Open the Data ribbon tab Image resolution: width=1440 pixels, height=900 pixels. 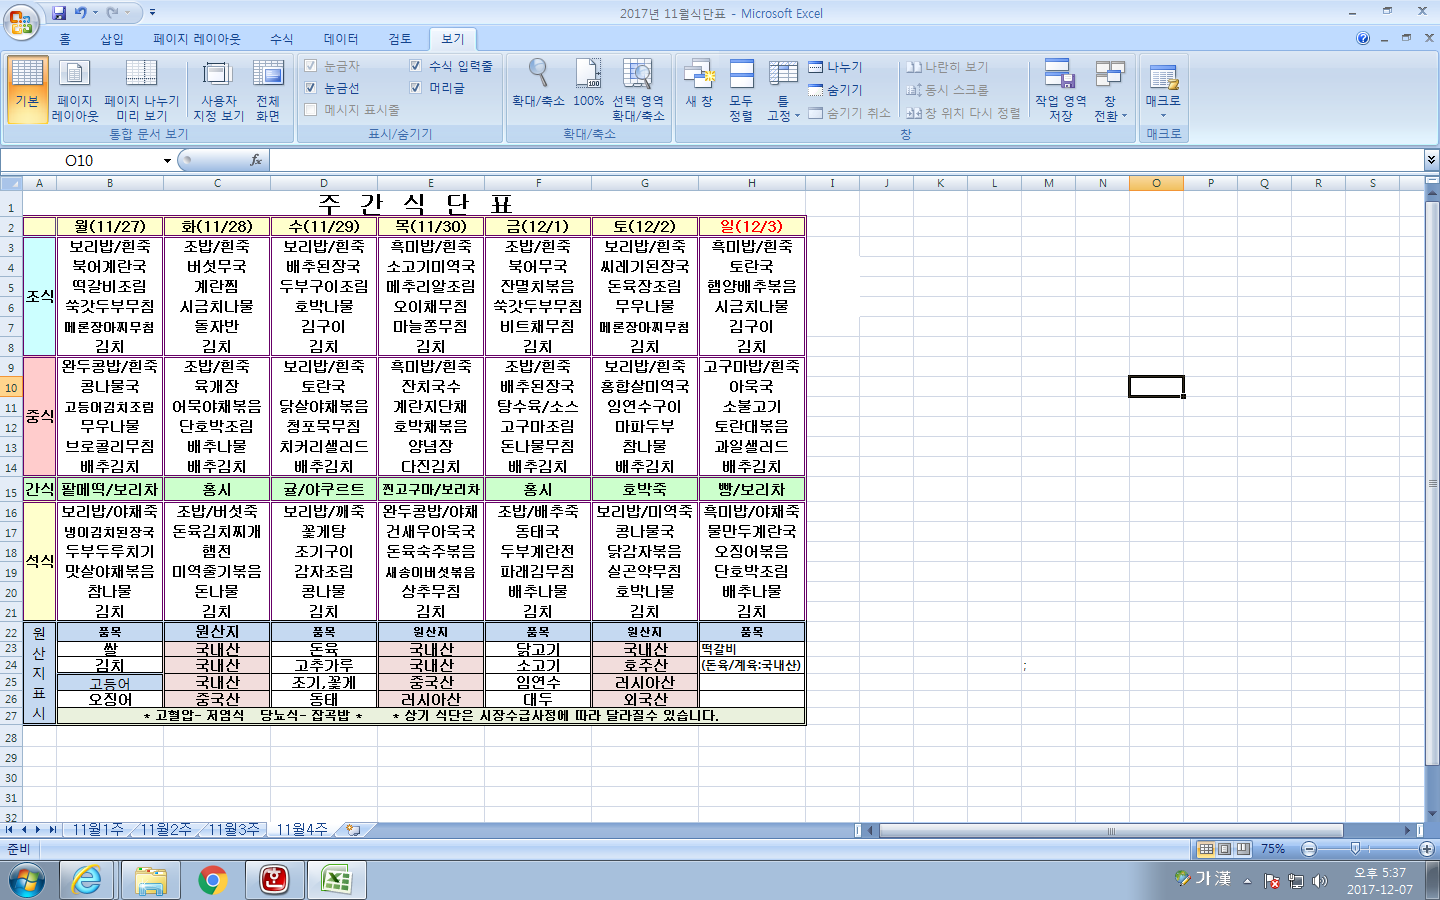pyautogui.click(x=340, y=39)
